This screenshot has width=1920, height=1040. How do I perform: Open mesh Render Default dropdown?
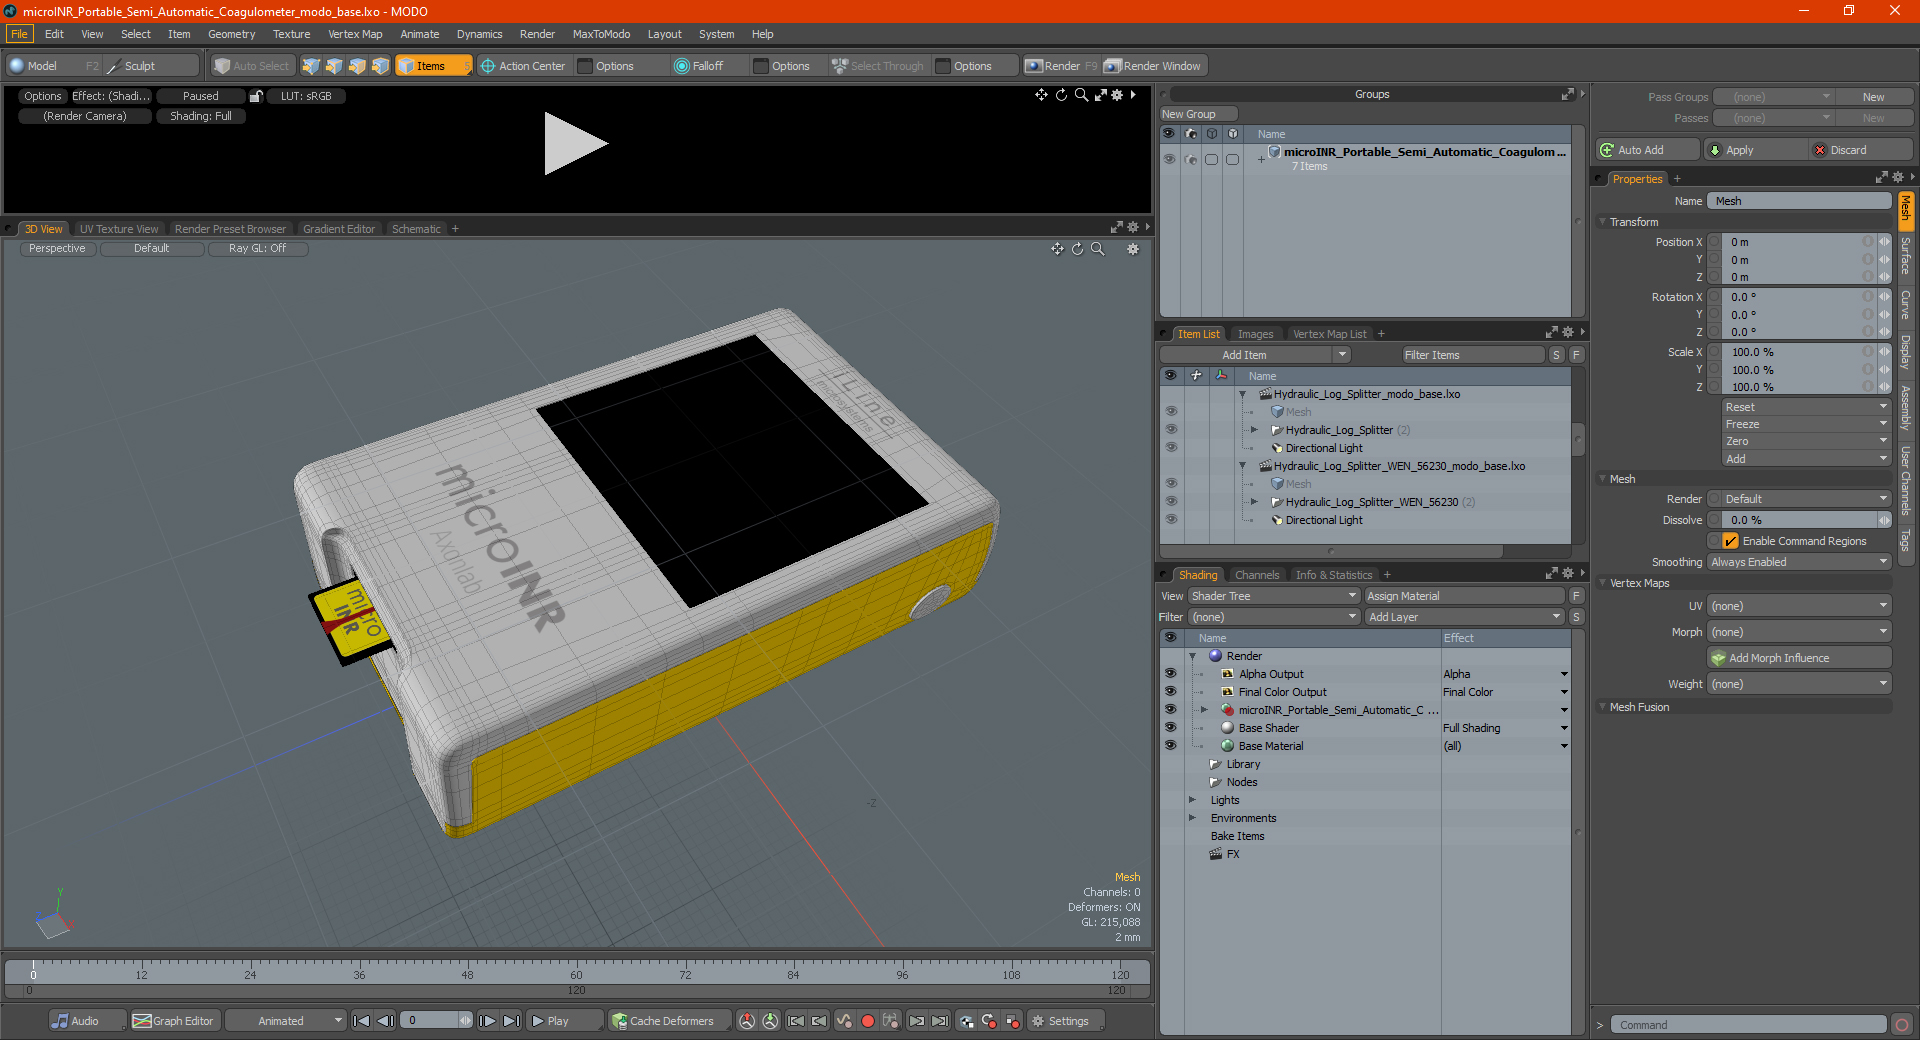coord(1806,499)
